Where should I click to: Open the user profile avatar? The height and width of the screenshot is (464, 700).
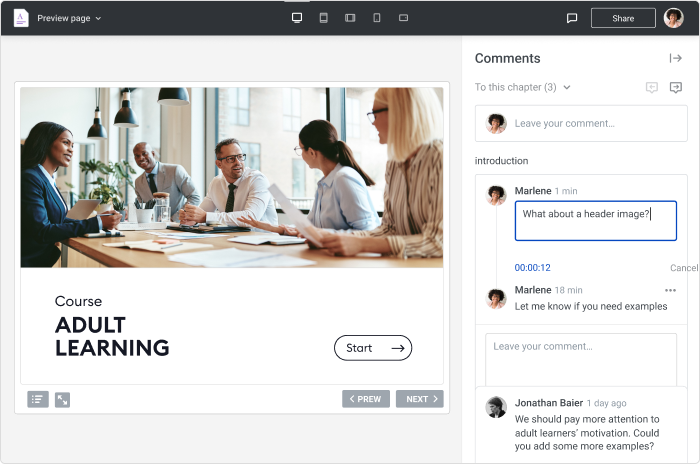674,18
